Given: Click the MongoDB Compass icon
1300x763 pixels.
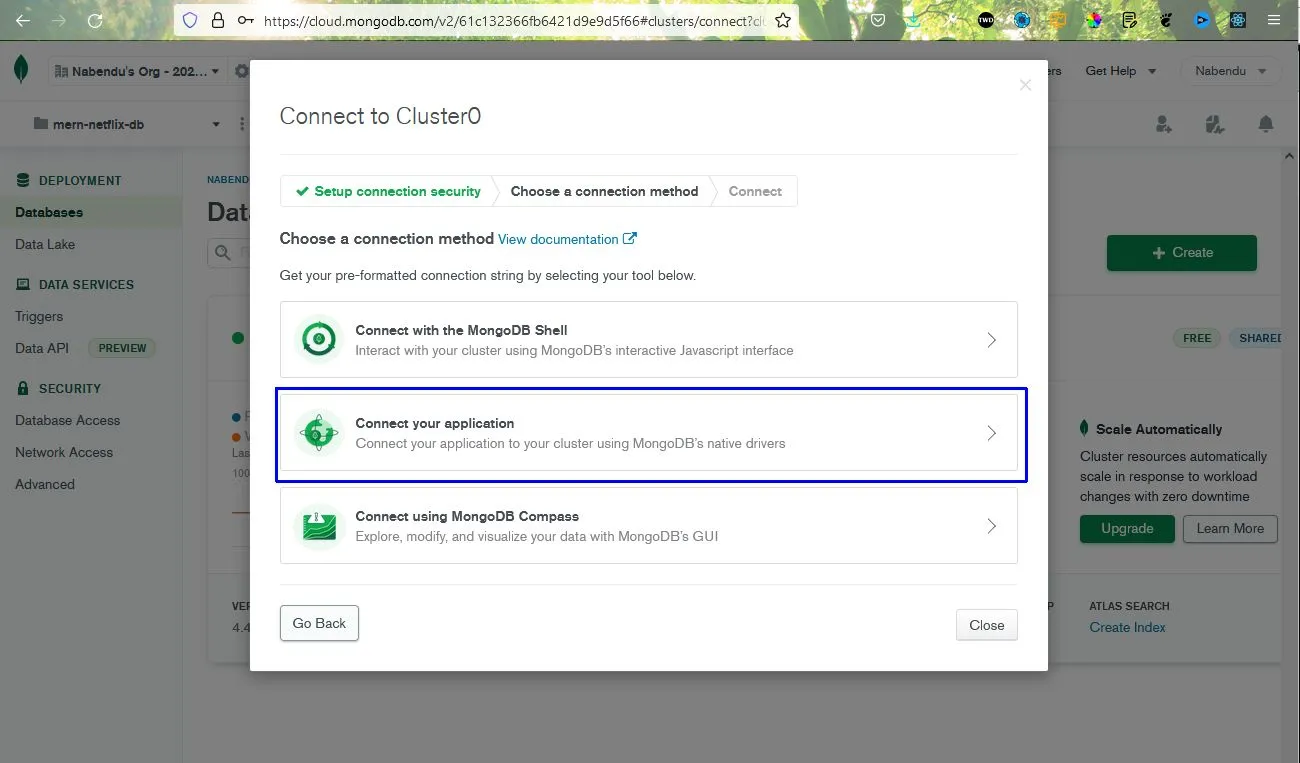Looking at the screenshot, I should (x=319, y=525).
